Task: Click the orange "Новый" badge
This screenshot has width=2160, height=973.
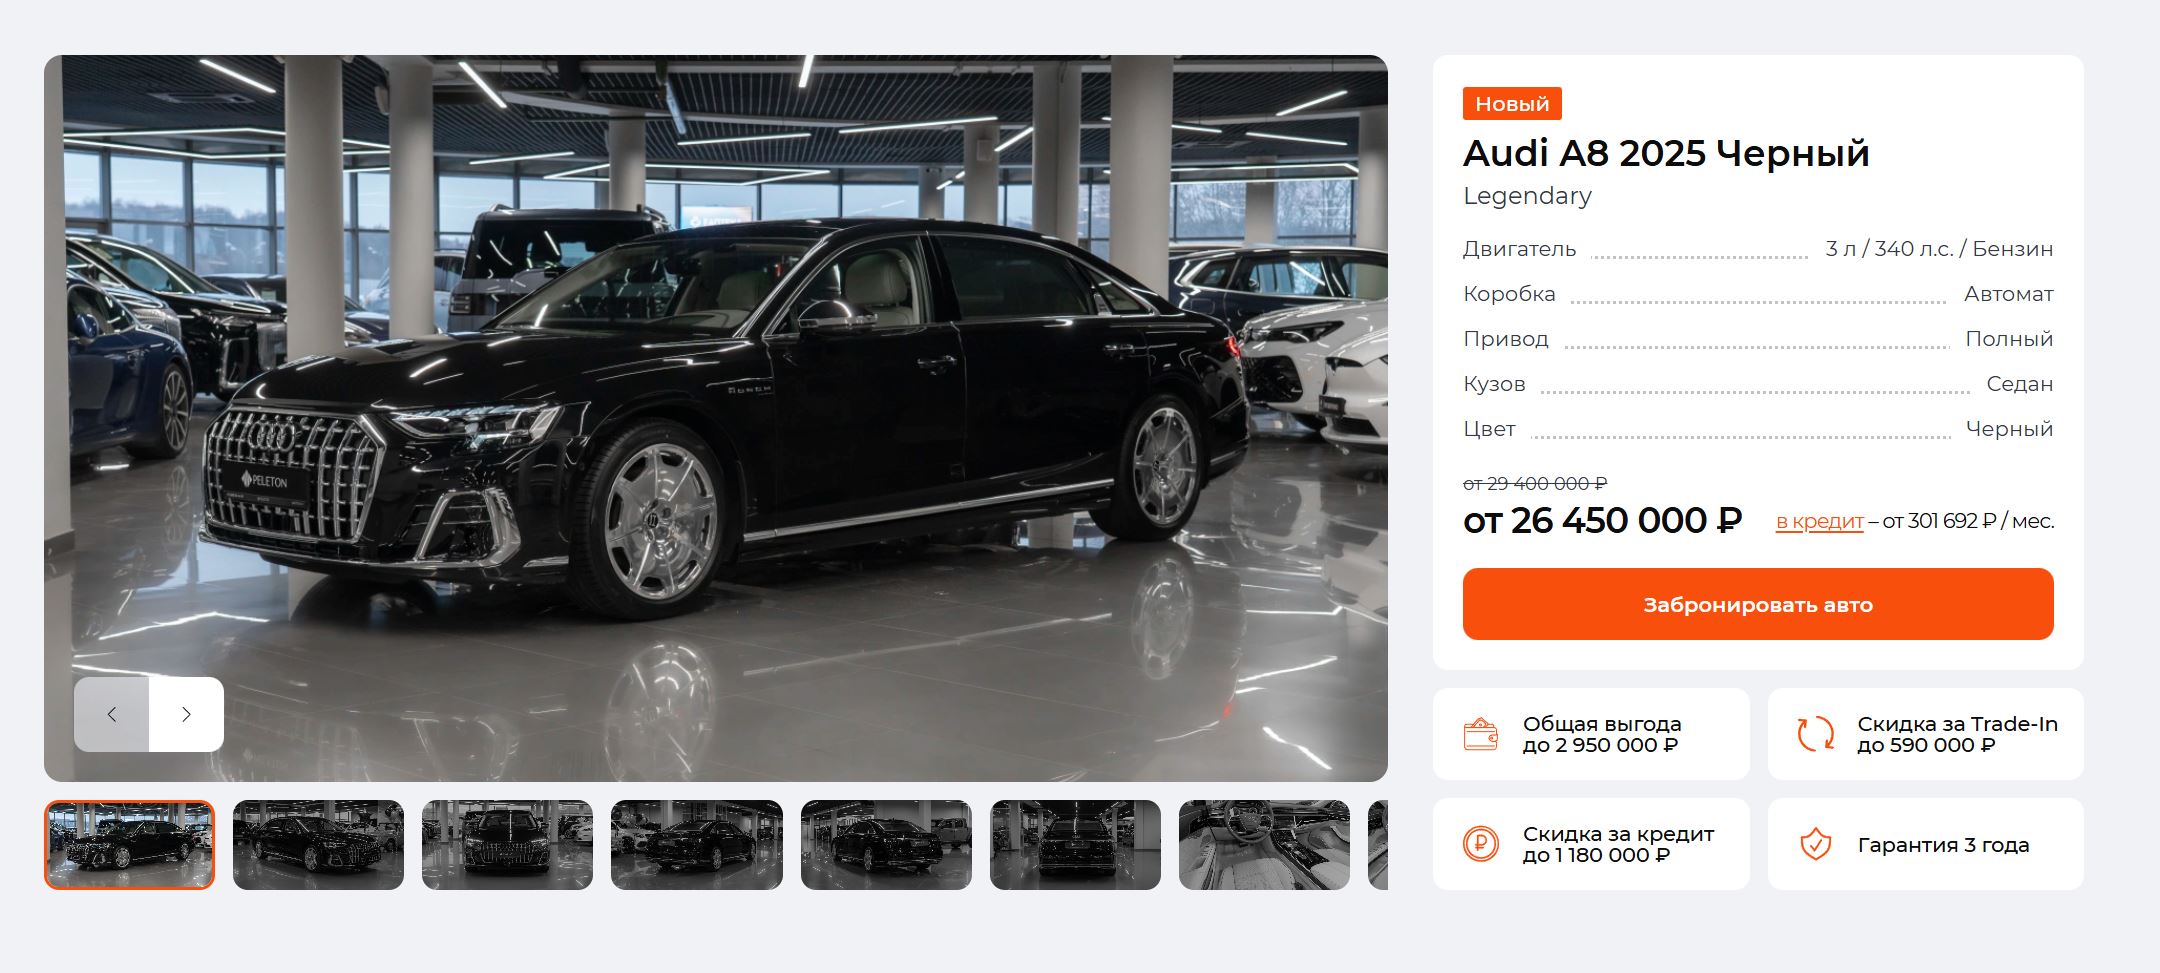Action: click(1512, 104)
